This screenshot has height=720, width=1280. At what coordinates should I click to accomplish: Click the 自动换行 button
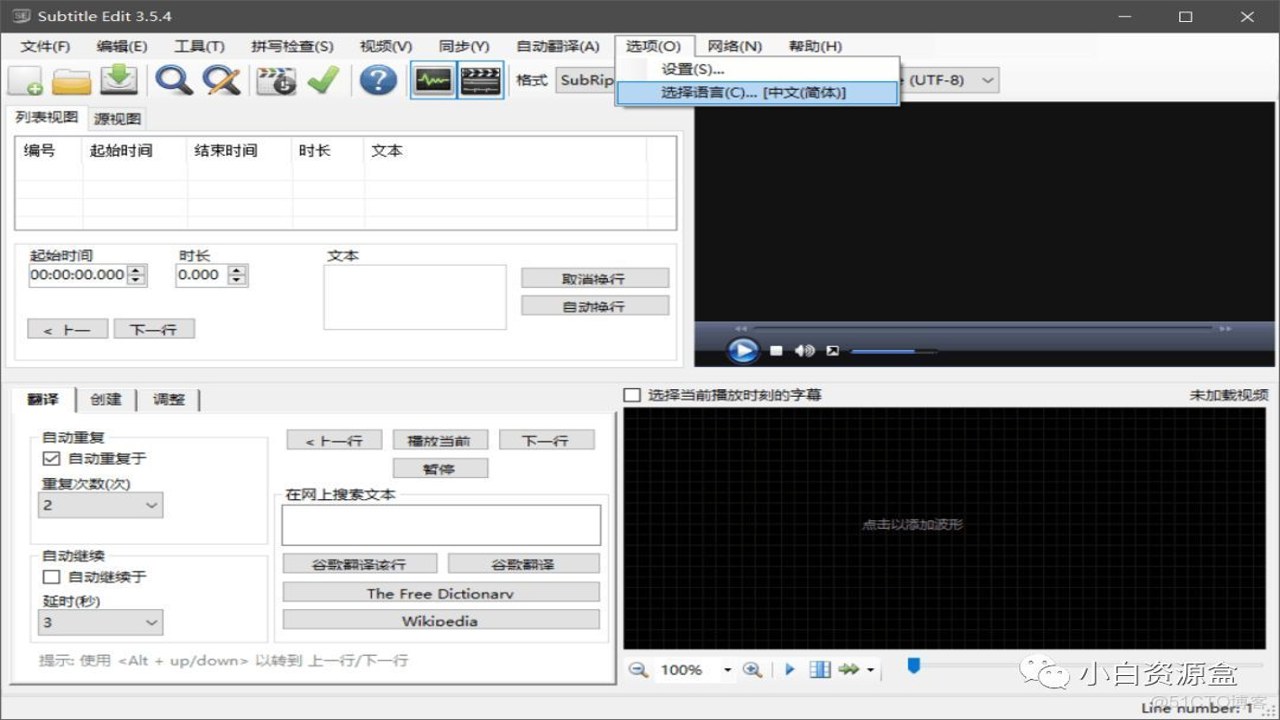595,306
